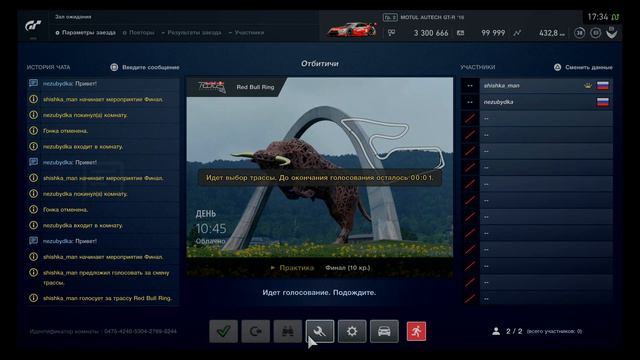The height and width of the screenshot is (360, 640).
Task: Click the info icon beside 'предложил голосовать за смену трассы'
Action: pos(33,272)
